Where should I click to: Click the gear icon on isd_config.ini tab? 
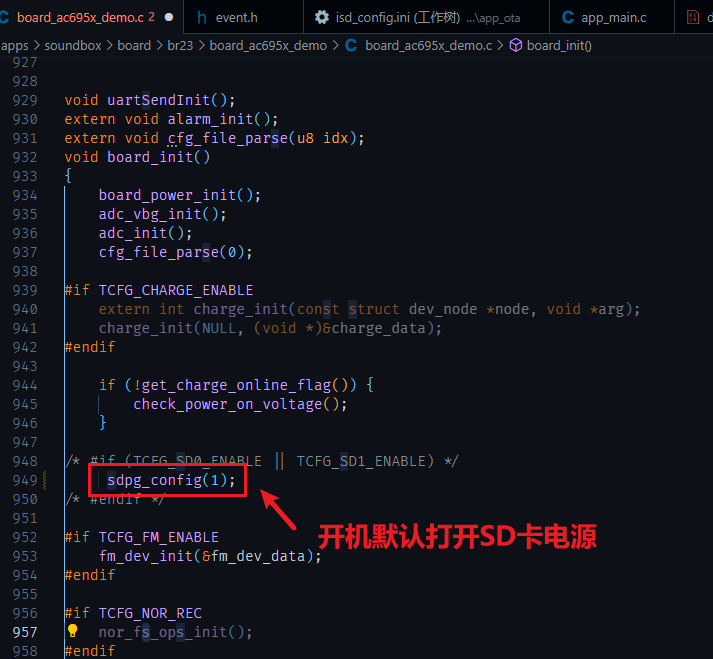(x=321, y=17)
